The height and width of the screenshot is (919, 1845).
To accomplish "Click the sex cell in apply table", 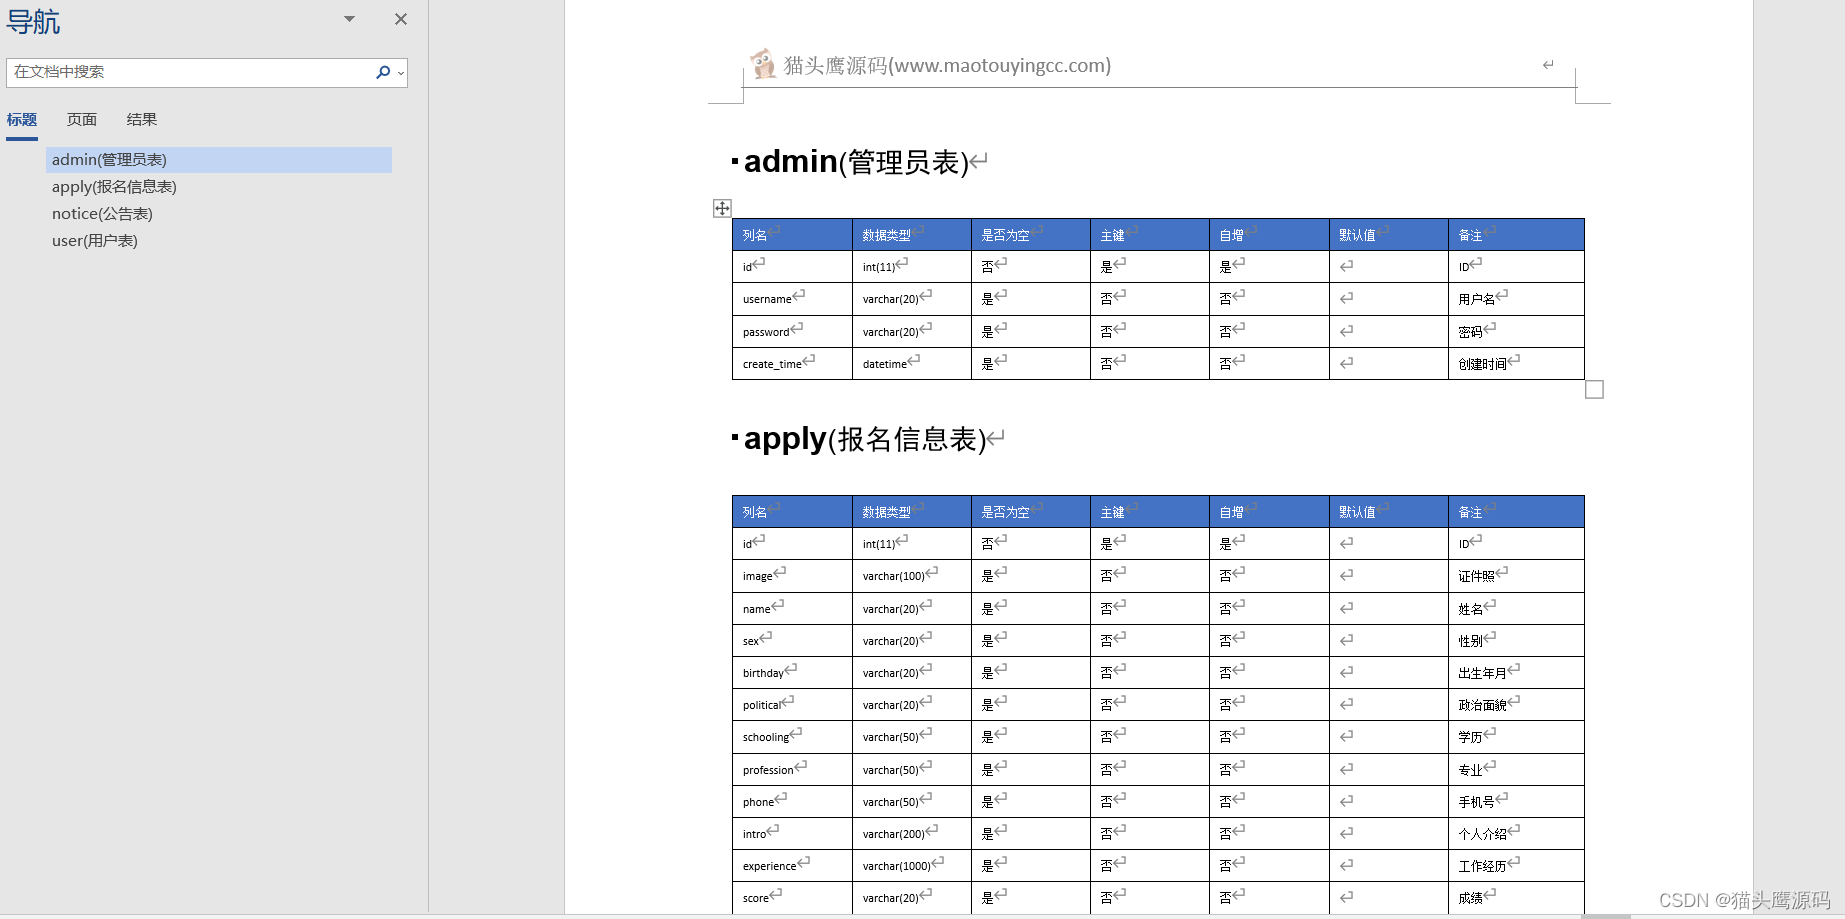I will [x=792, y=641].
